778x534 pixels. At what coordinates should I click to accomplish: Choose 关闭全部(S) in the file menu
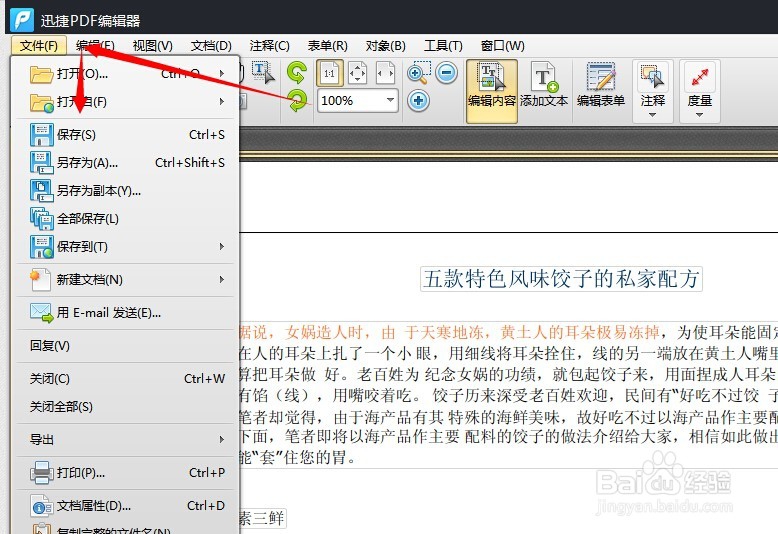(x=125, y=407)
